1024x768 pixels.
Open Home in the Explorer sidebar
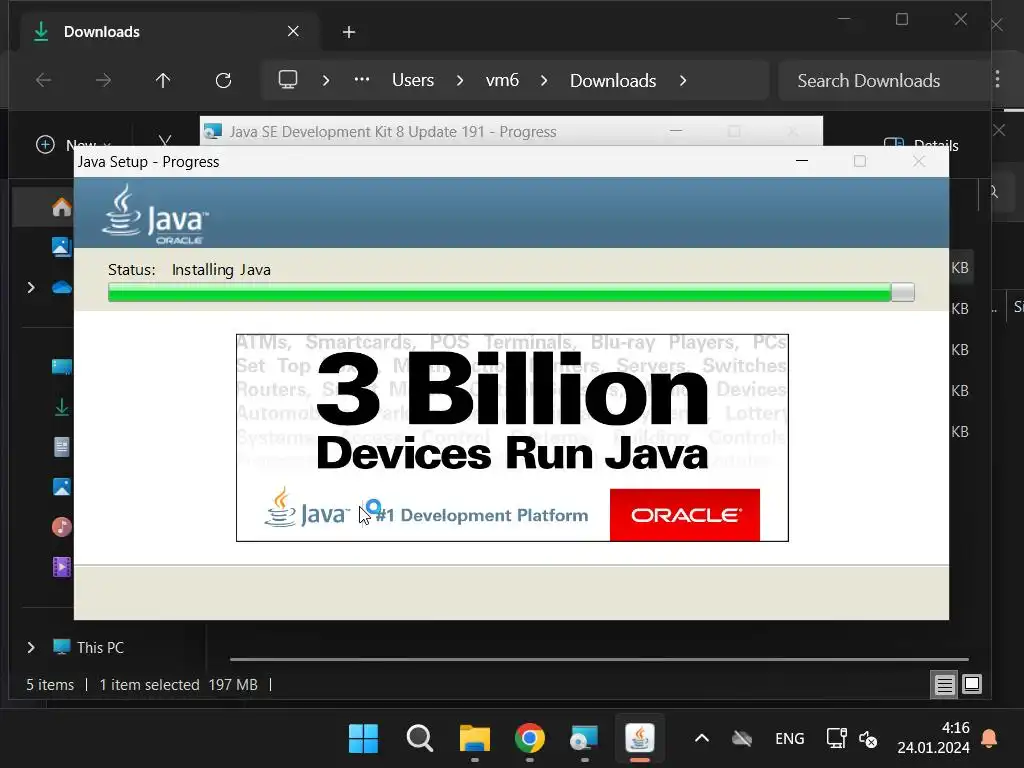[61, 207]
